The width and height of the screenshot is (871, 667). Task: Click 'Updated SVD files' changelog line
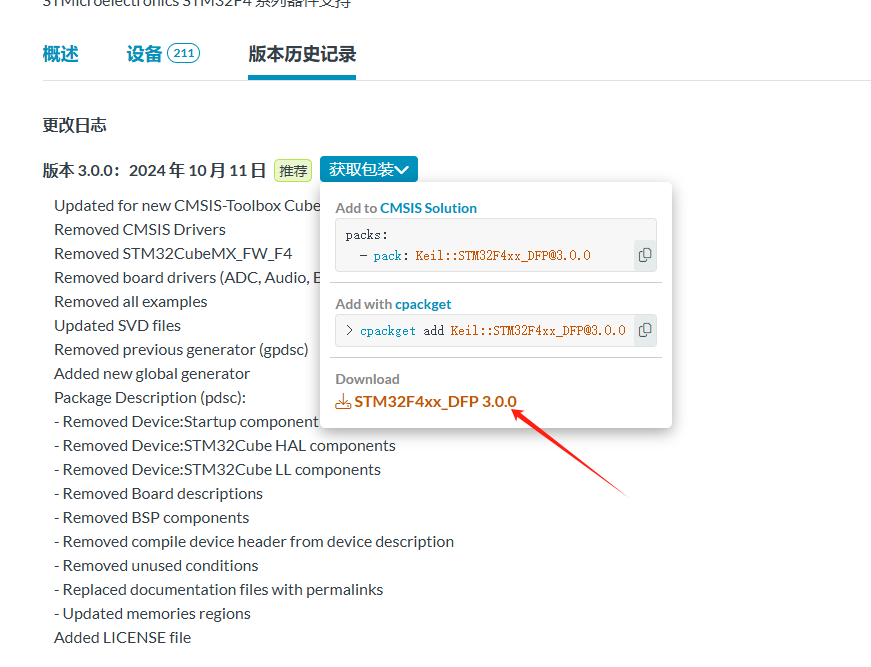(118, 326)
